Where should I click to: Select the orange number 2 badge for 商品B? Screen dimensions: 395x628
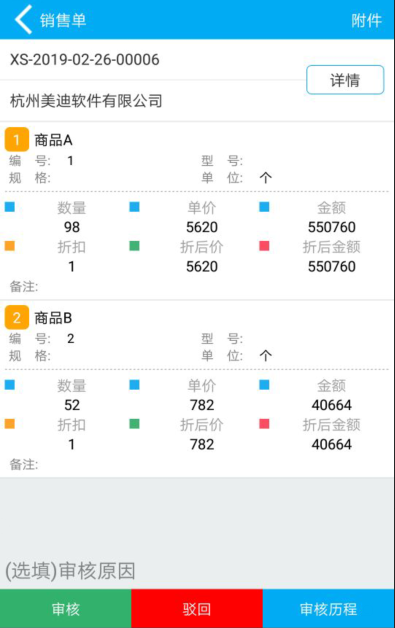[x=16, y=317]
